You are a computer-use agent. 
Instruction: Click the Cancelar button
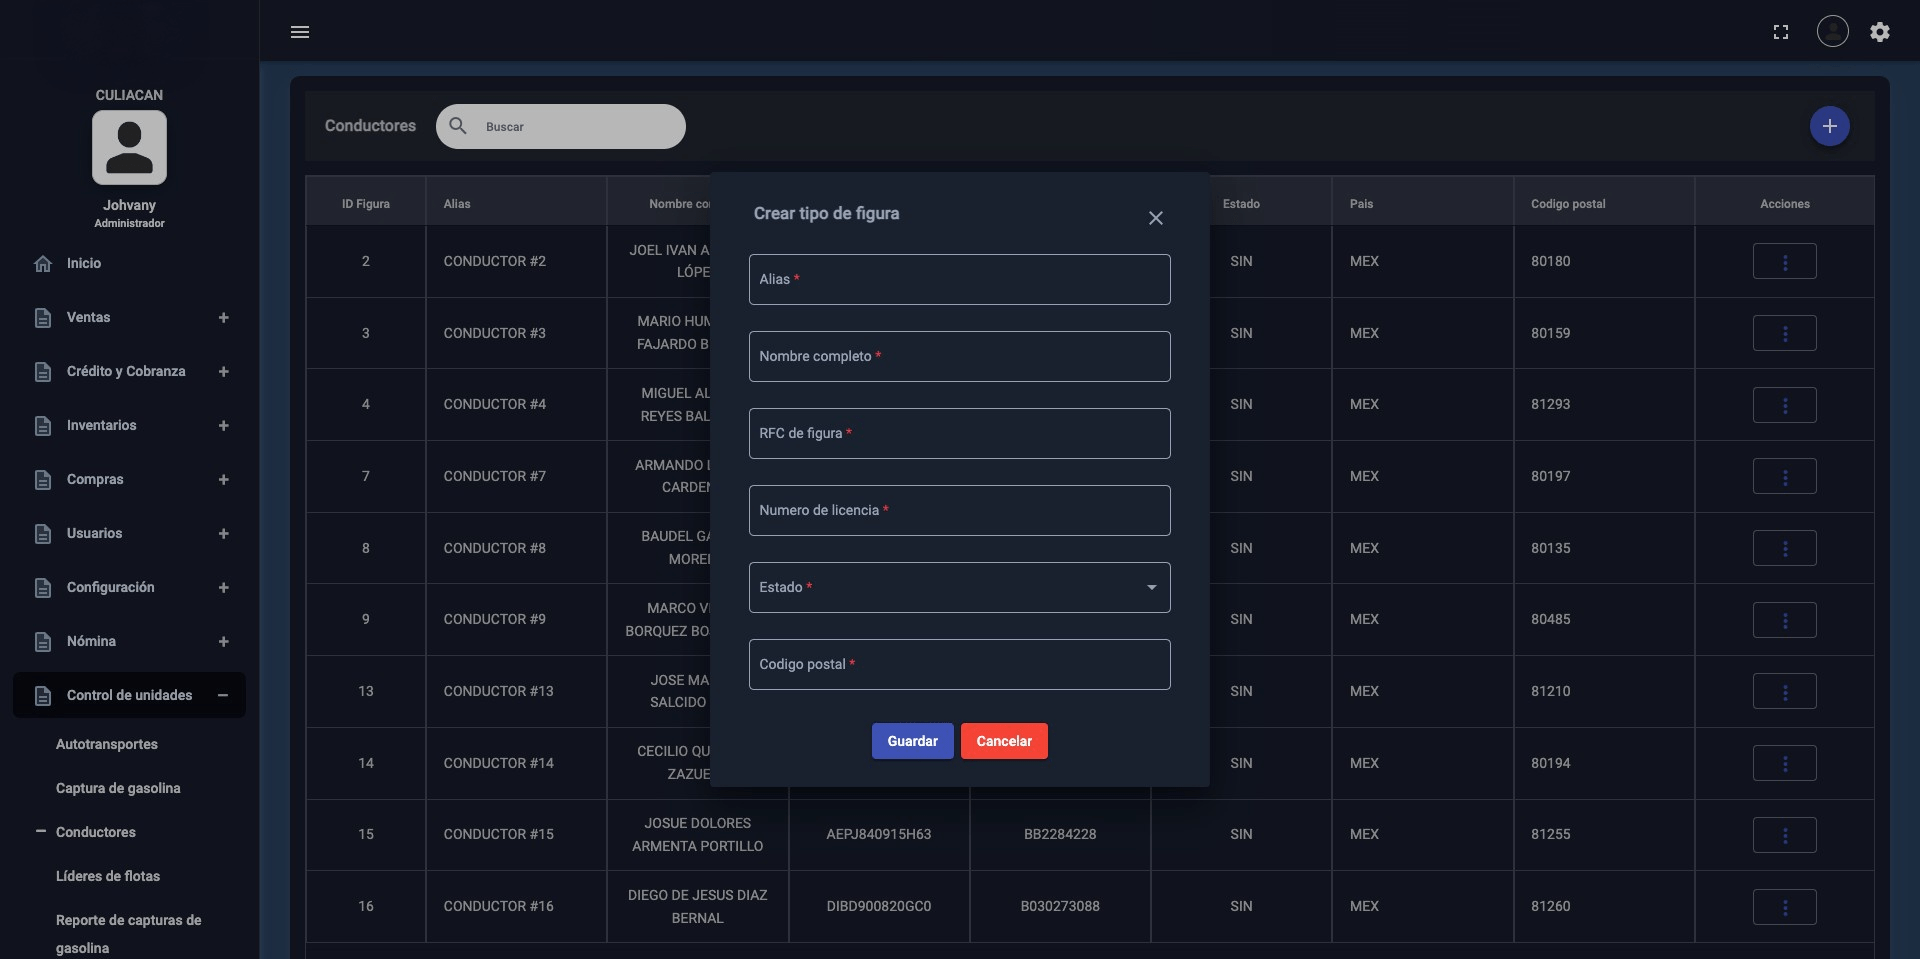coord(1004,741)
